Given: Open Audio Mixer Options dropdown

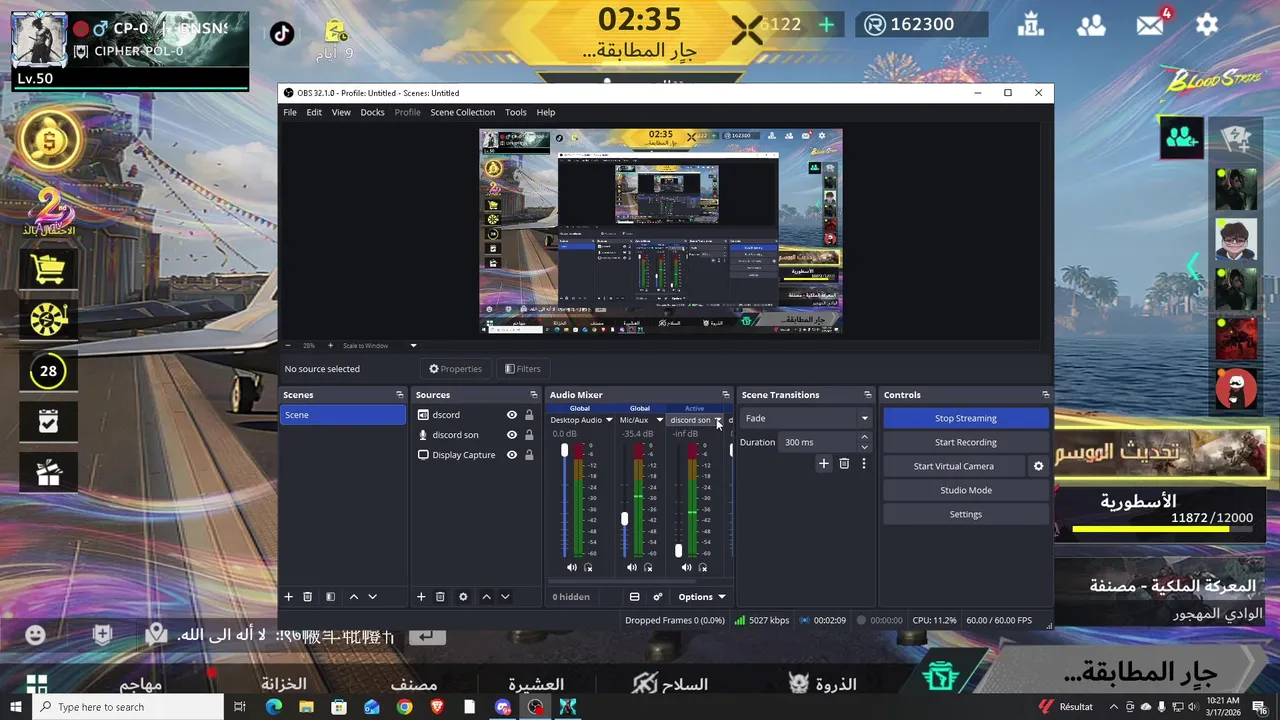Looking at the screenshot, I should click(x=701, y=597).
